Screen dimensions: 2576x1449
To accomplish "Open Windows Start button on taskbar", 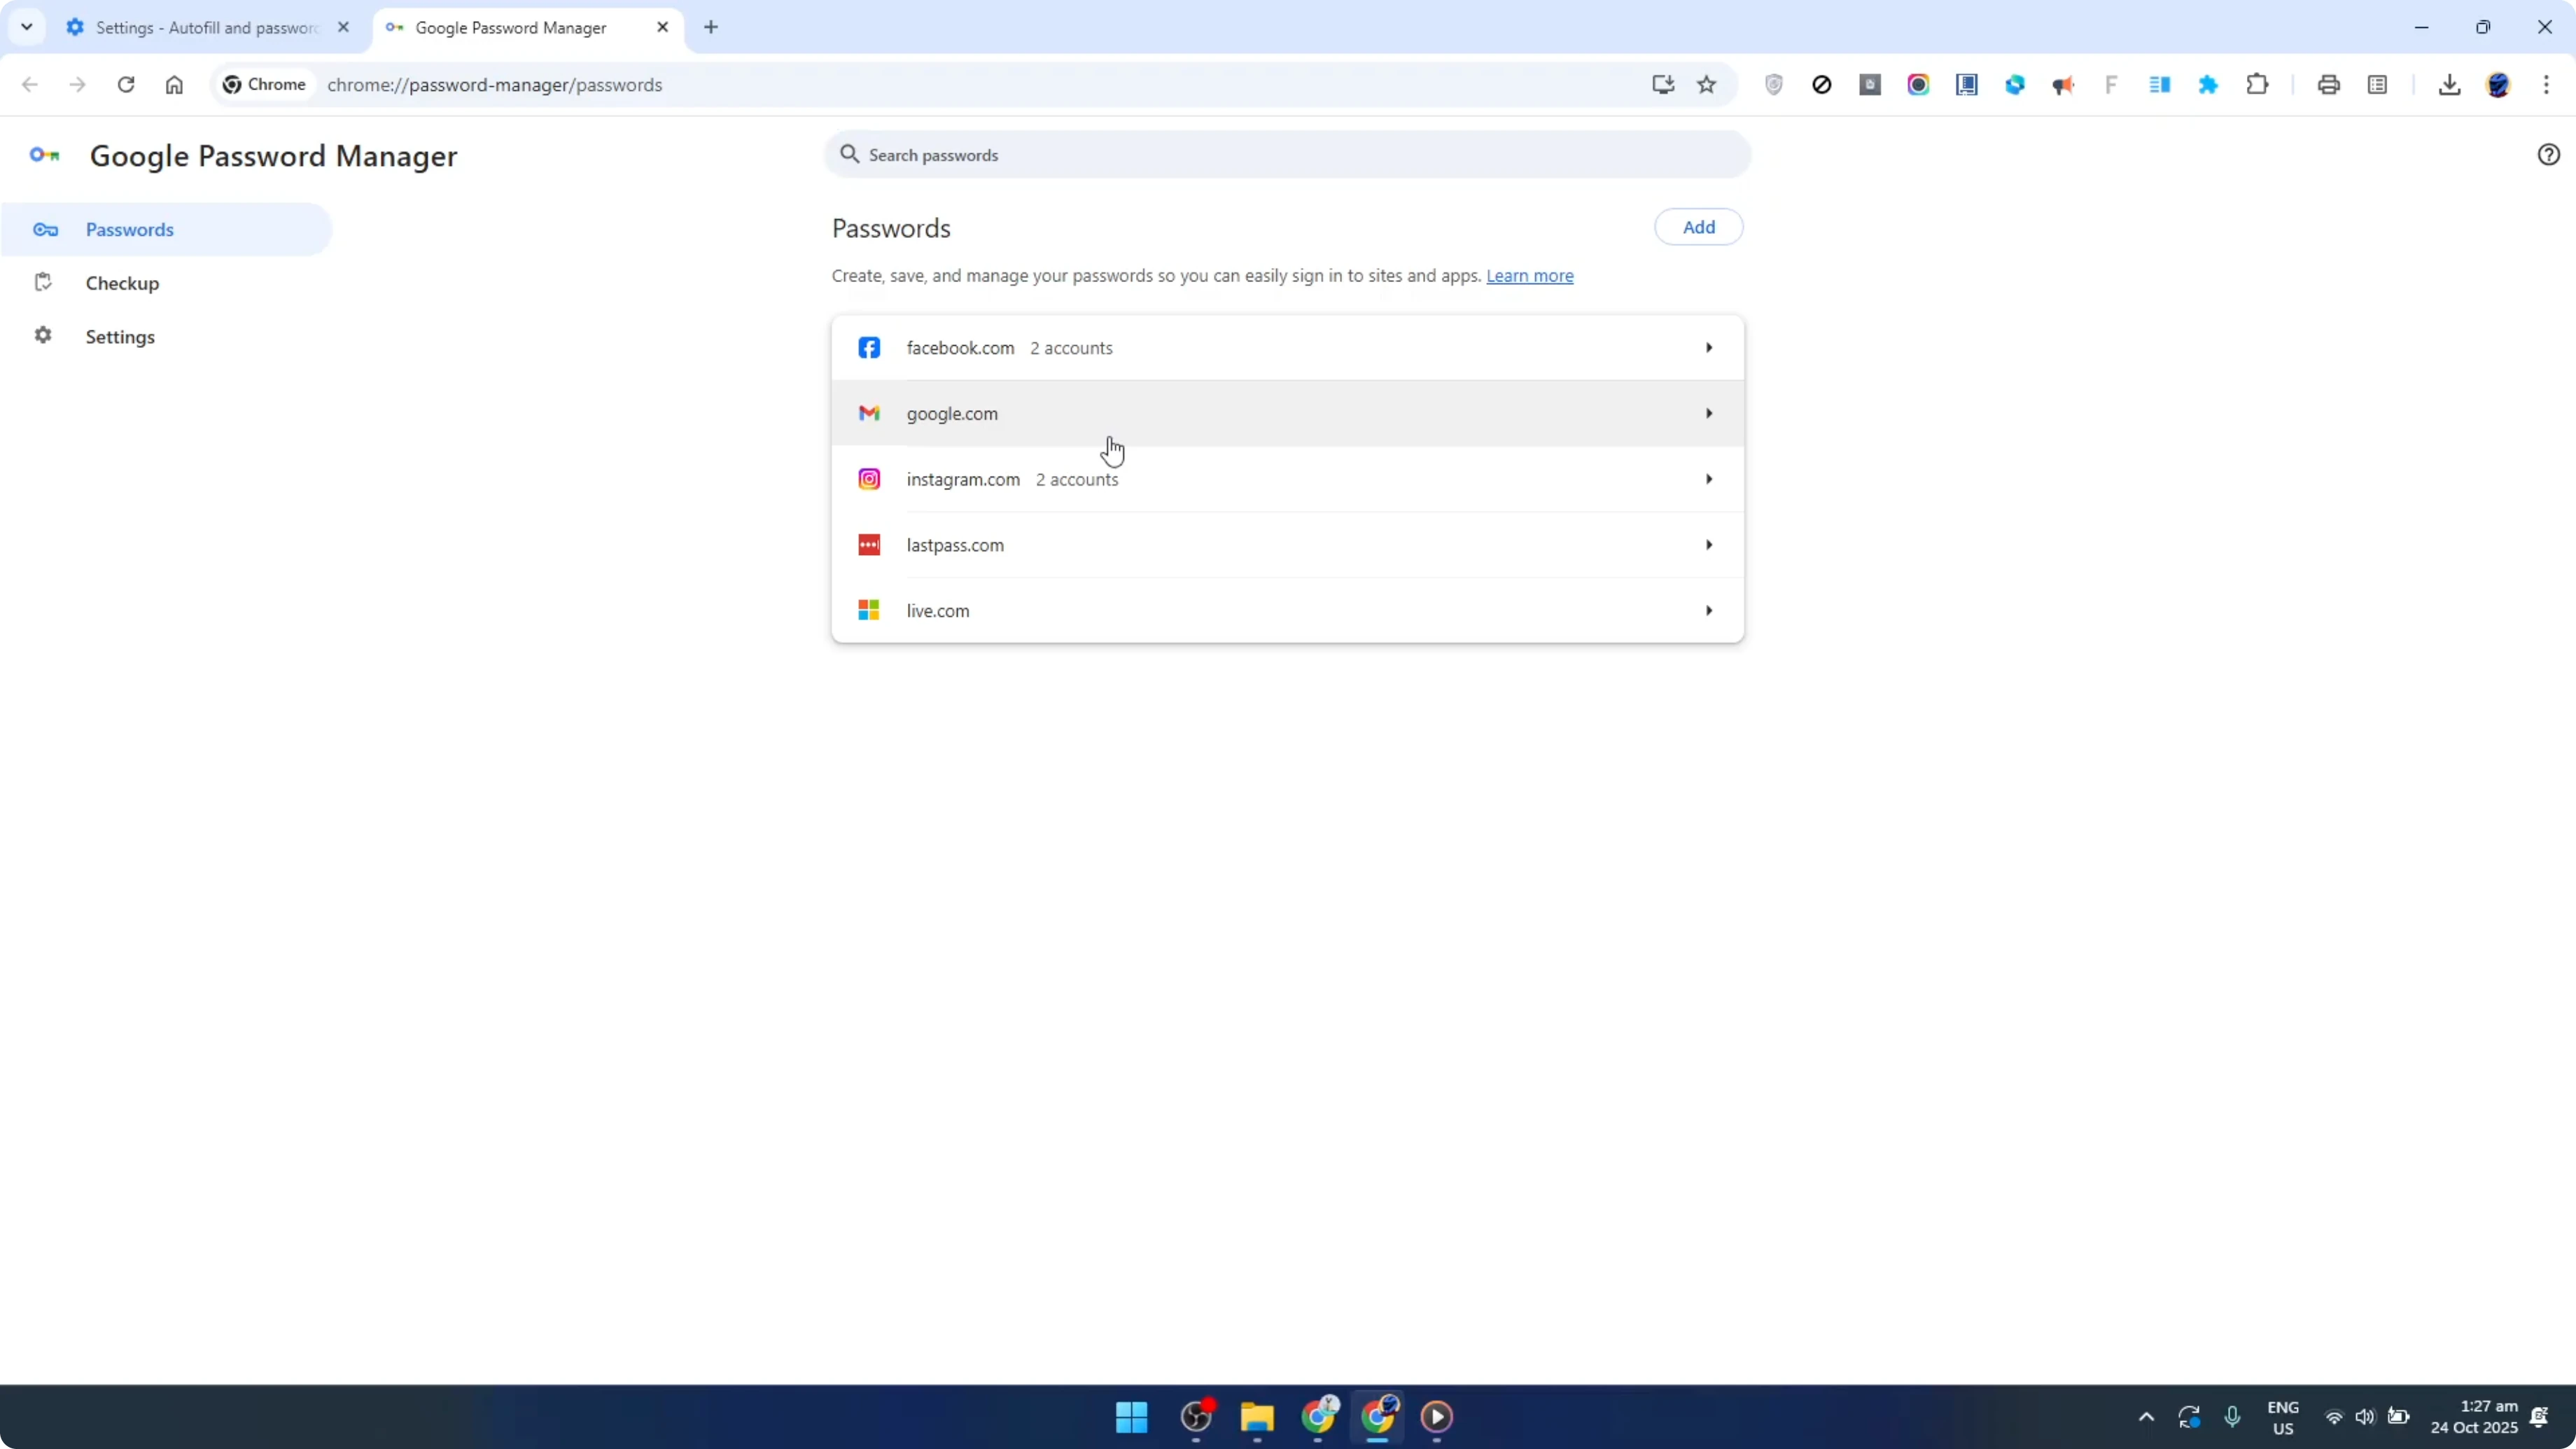I will click(1131, 1417).
